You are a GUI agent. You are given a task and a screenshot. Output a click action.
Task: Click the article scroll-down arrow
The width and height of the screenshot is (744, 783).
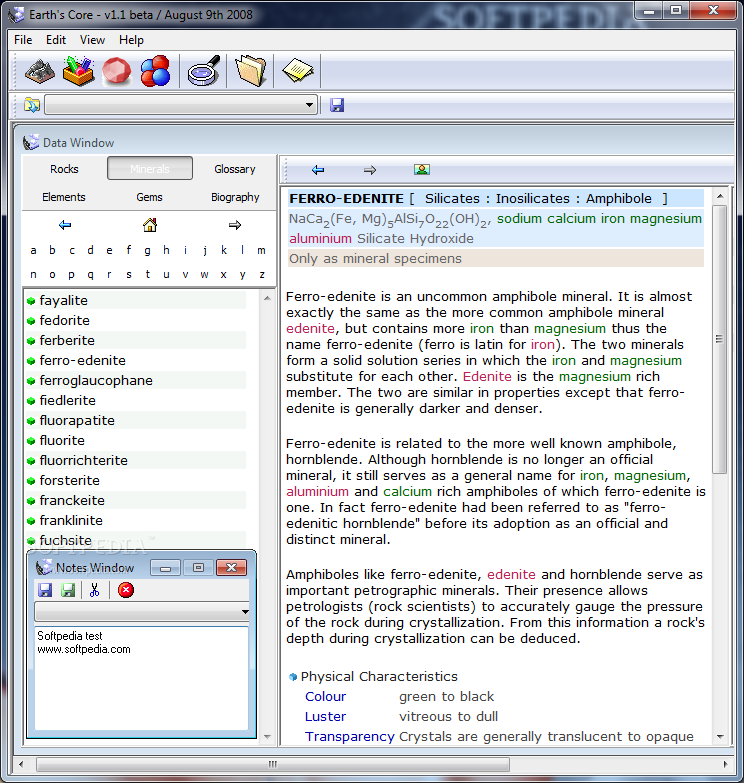pyautogui.click(x=720, y=737)
